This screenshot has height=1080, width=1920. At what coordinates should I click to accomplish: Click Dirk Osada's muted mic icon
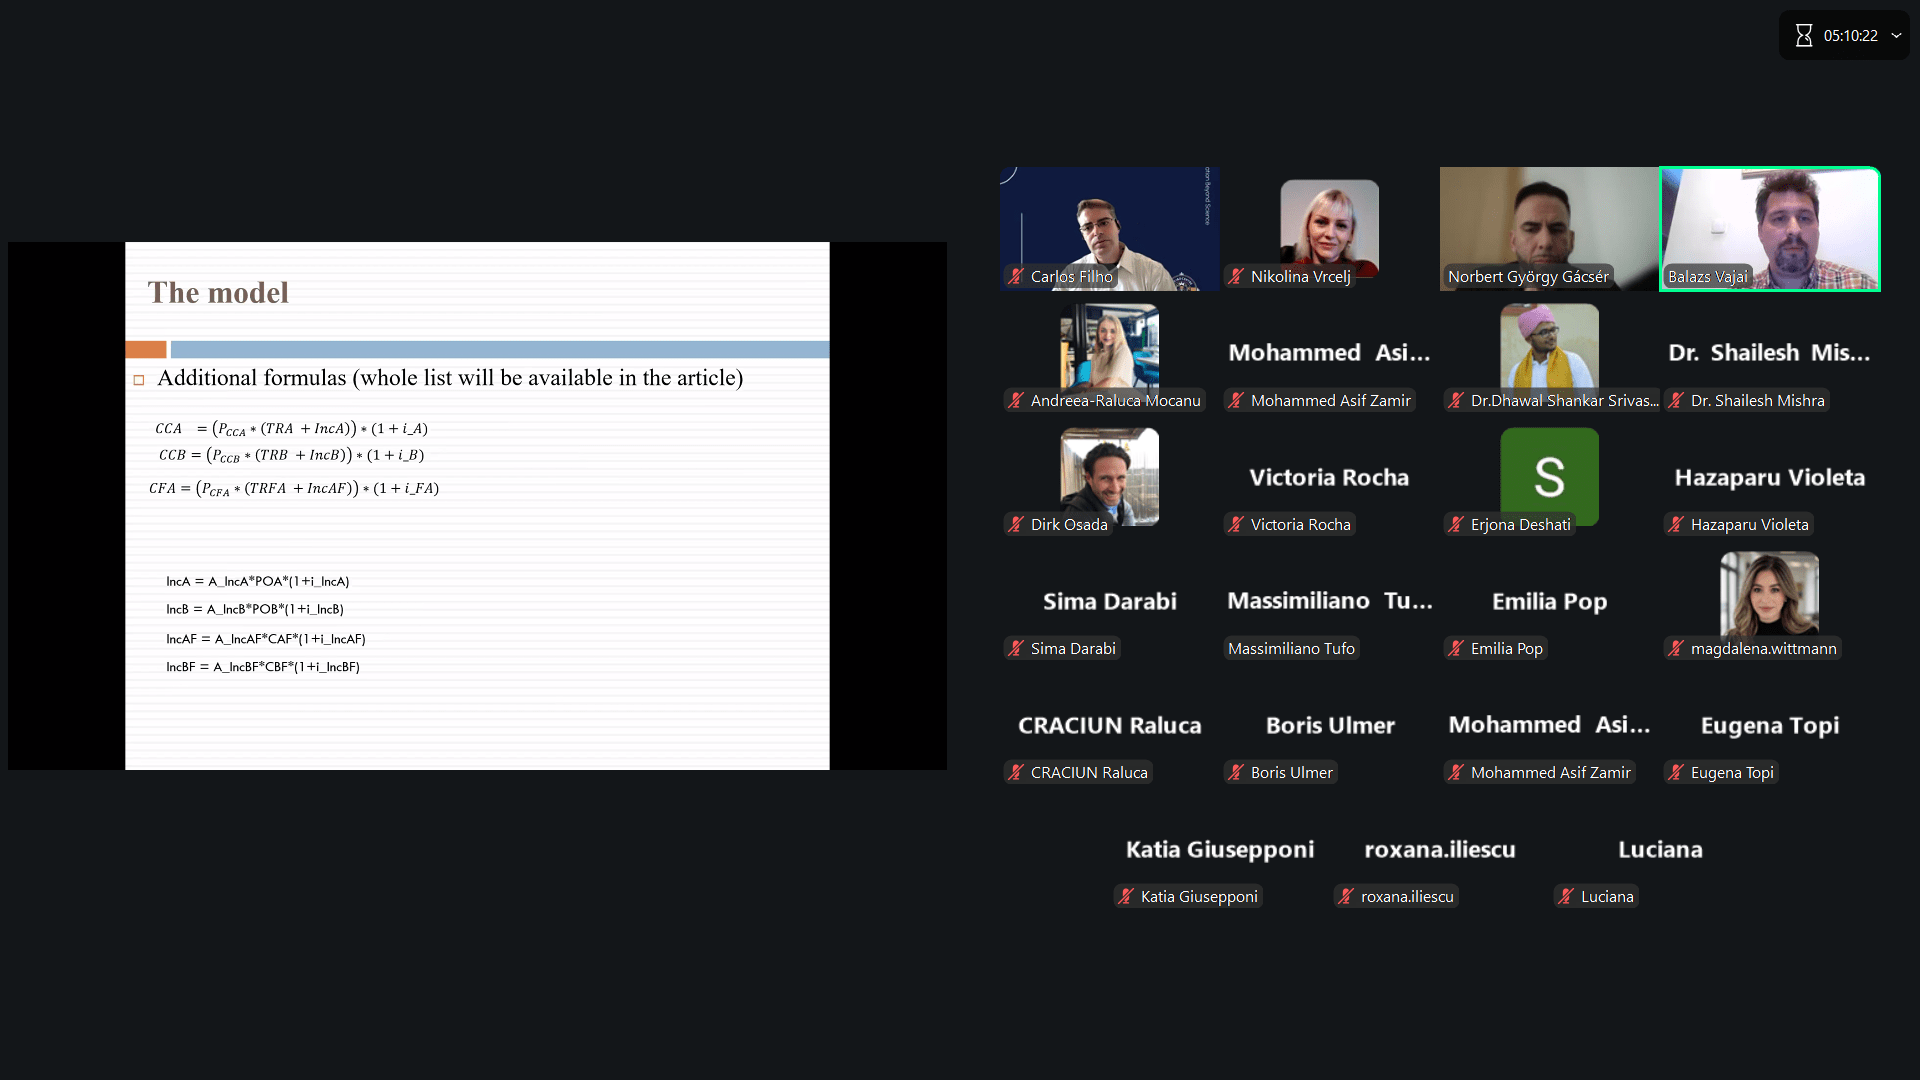[1016, 525]
